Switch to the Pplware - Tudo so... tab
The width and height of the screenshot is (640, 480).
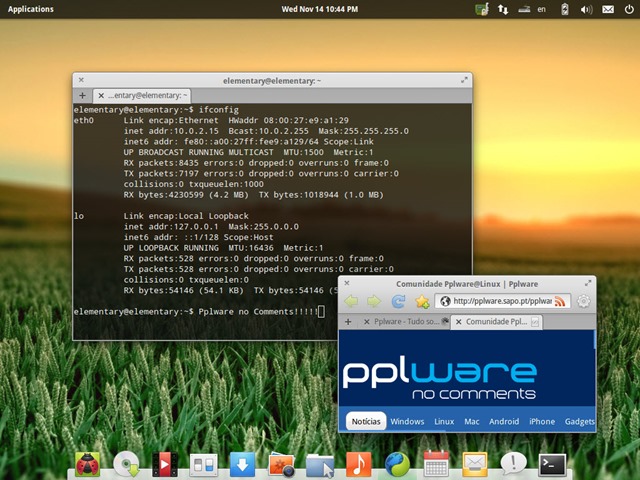(406, 322)
